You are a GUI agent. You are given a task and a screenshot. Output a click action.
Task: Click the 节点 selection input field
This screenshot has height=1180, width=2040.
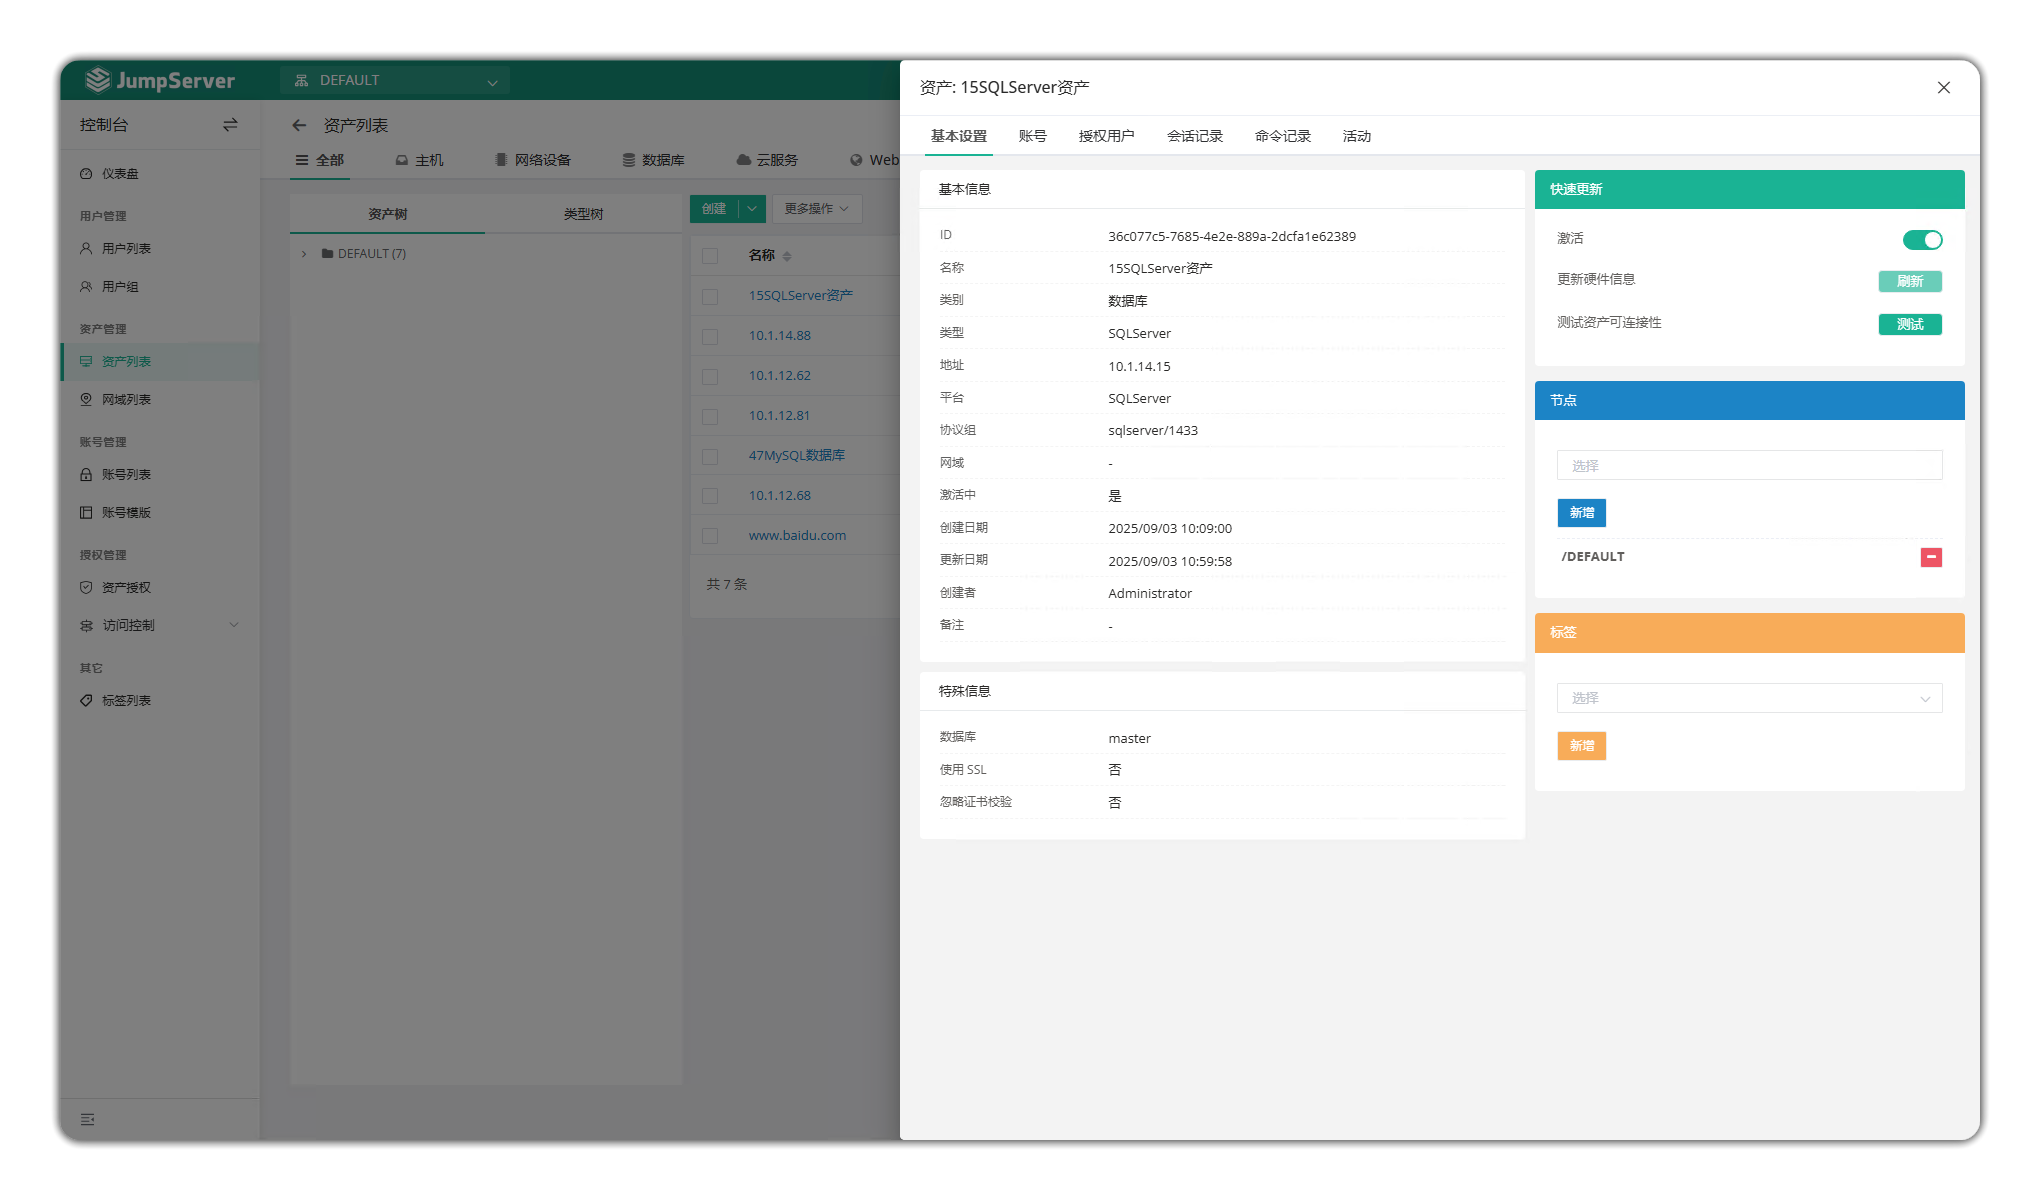point(1749,466)
